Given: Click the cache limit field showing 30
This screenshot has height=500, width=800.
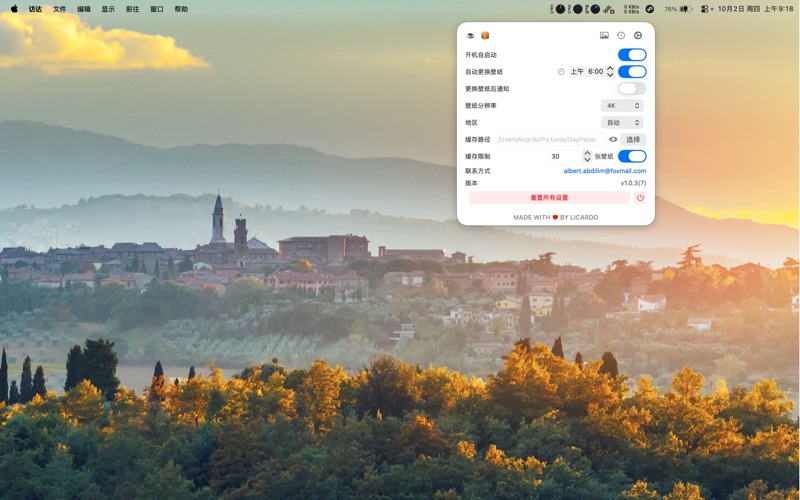Looking at the screenshot, I should tap(565, 156).
